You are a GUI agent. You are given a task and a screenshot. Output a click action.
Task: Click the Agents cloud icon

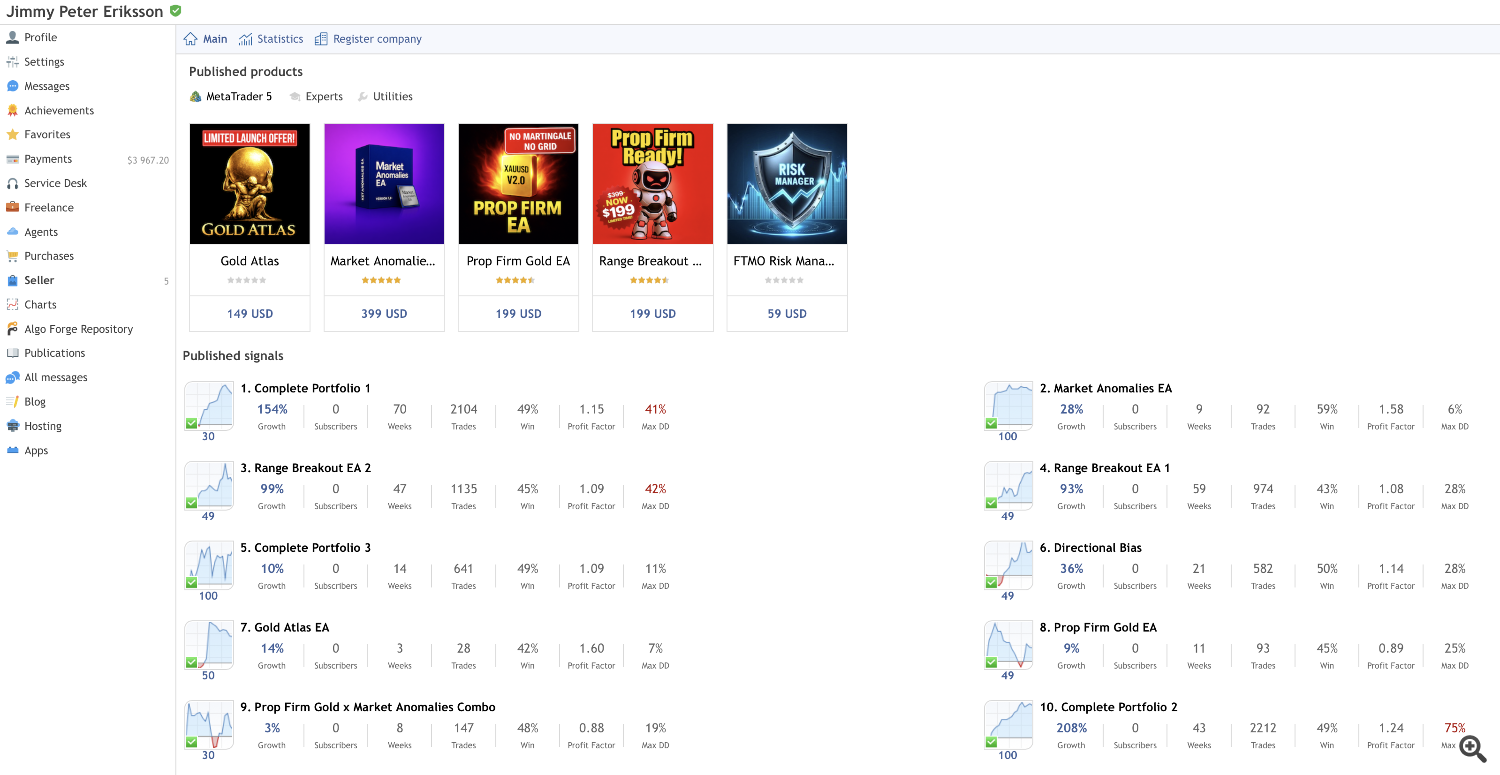point(13,232)
